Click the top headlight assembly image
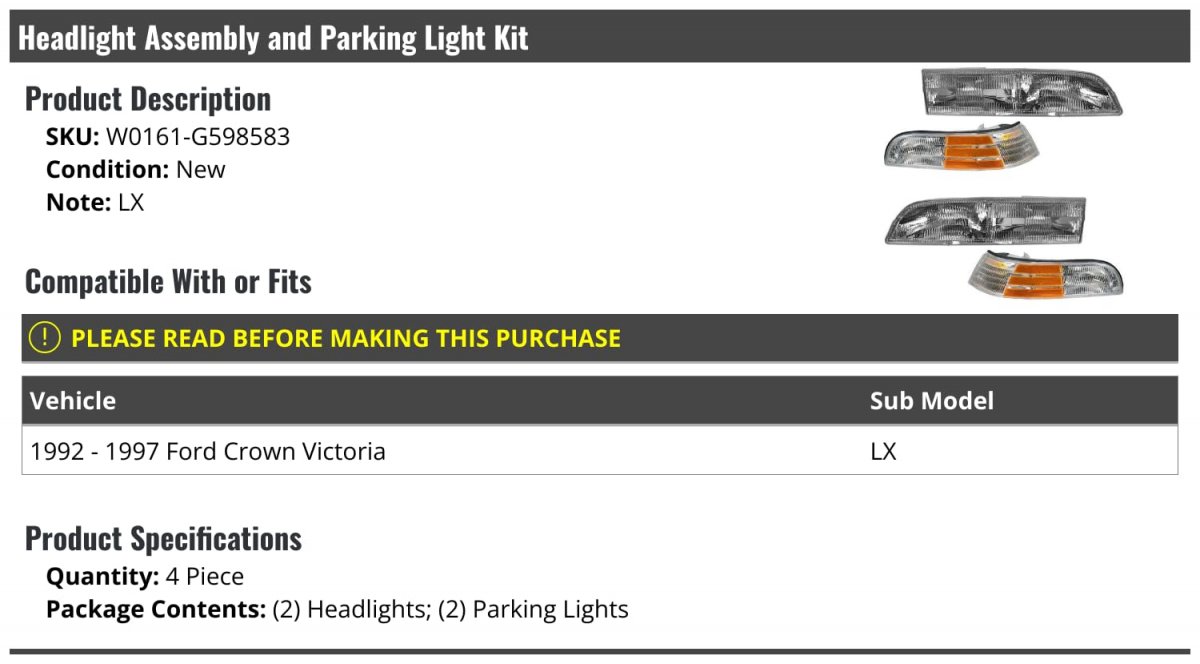This screenshot has width=1200, height=664. [1022, 92]
